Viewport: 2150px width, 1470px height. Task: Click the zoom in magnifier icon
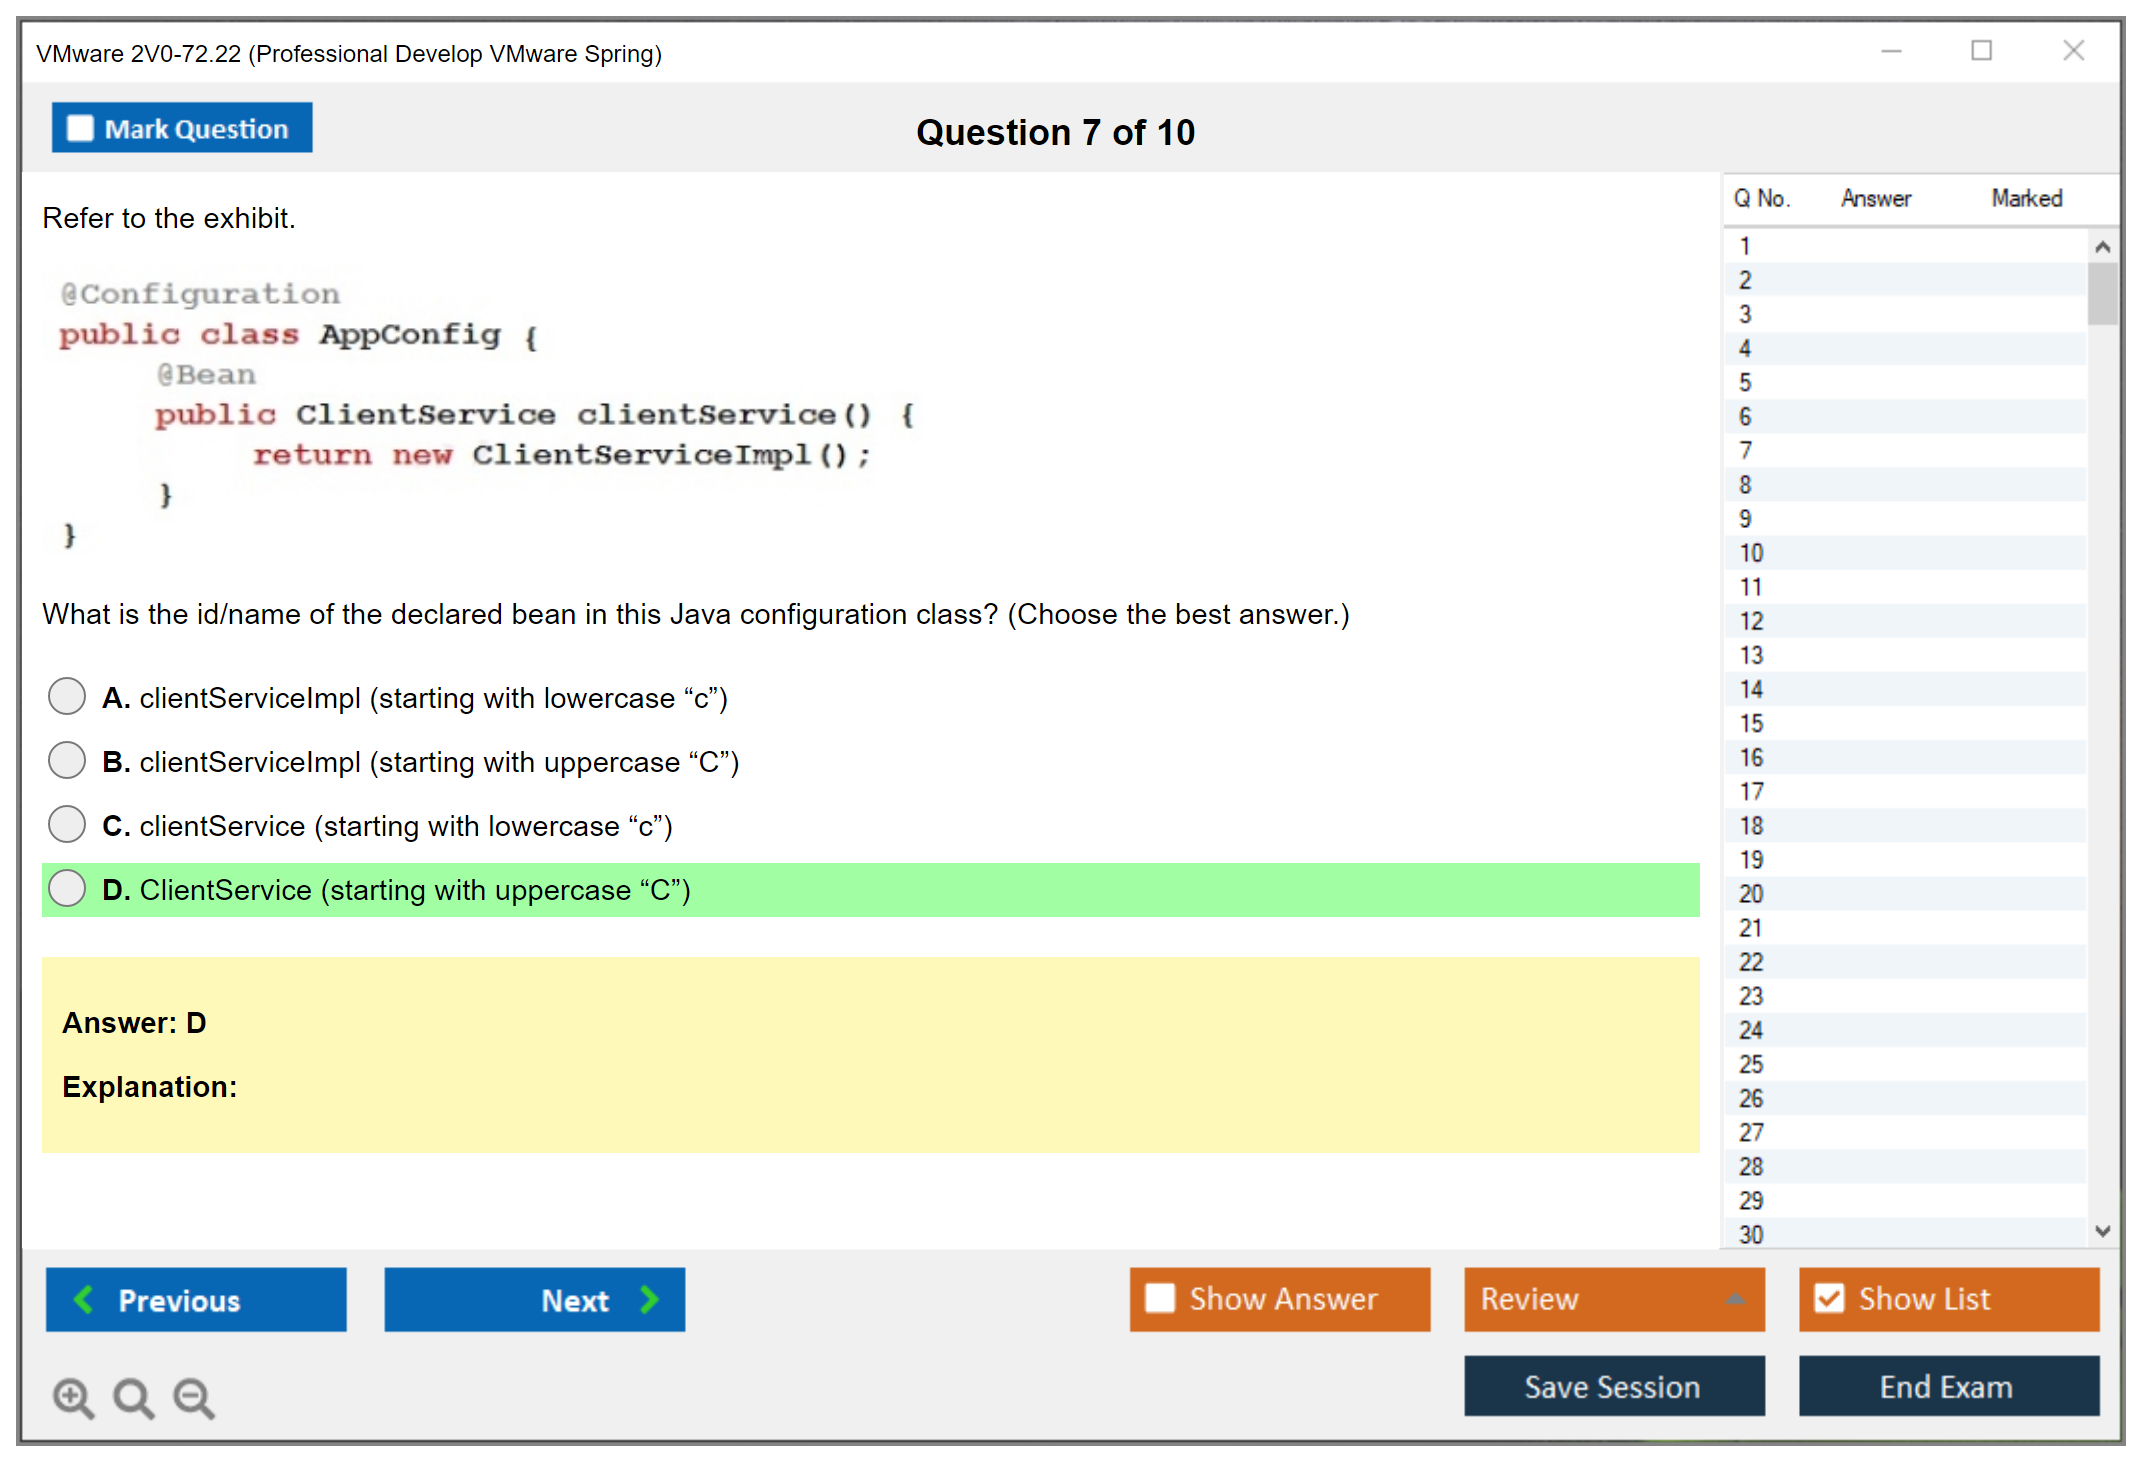tap(73, 1397)
